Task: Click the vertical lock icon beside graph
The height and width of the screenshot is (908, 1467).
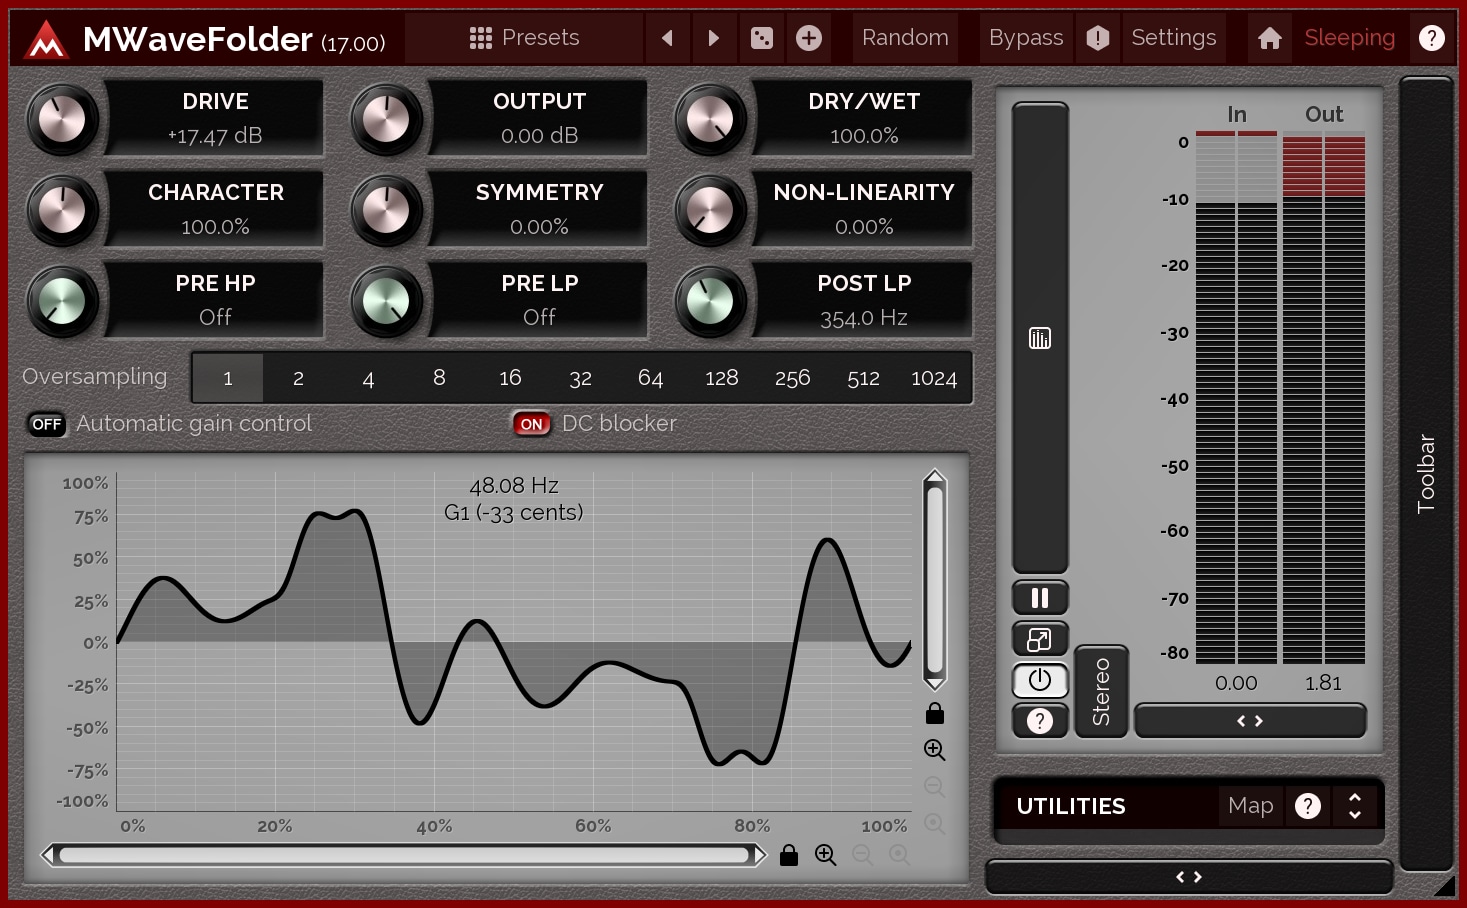Action: 935,713
